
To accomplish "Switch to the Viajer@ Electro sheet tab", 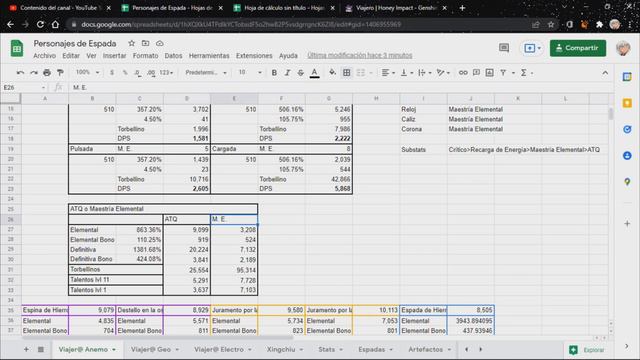I will pyautogui.click(x=223, y=350).
